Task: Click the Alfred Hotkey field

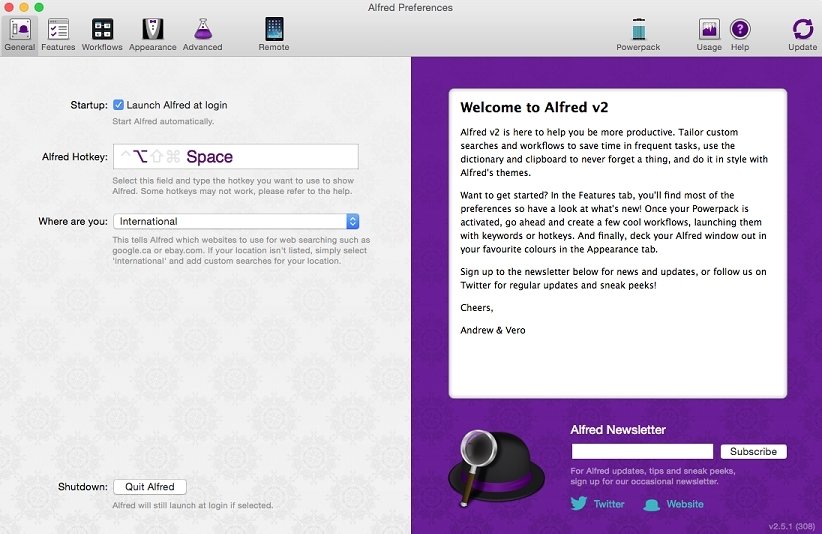Action: 236,156
